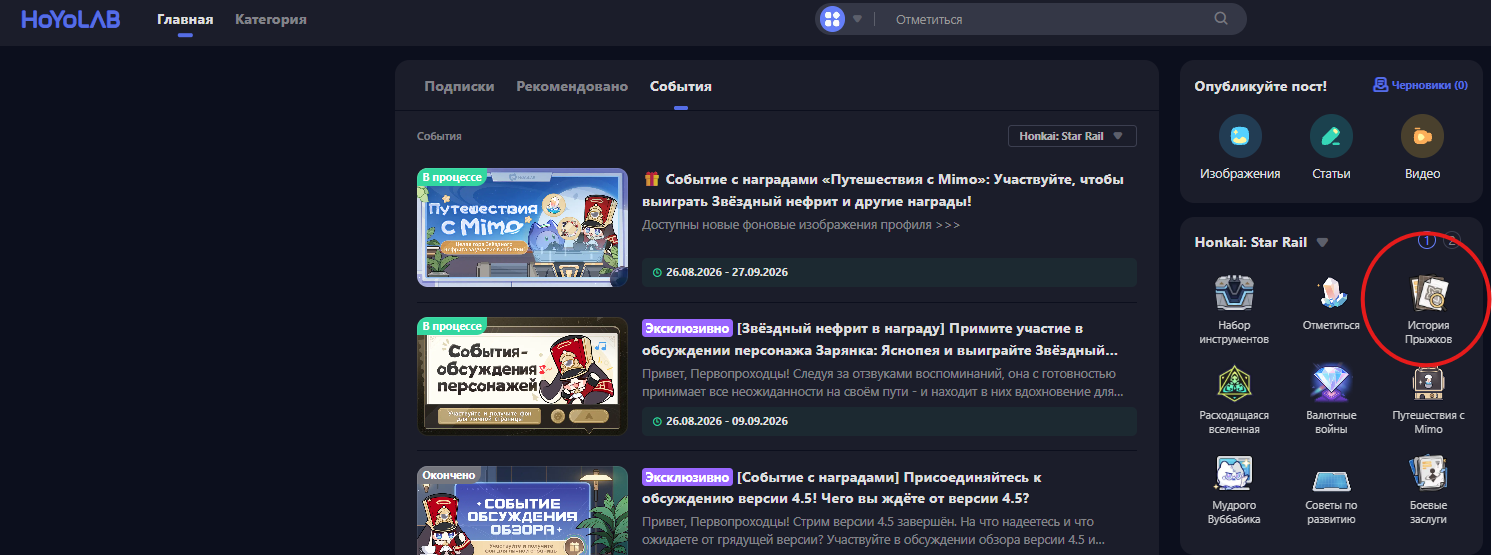Click the Эксклюзивно tag on version 4.5 event

click(686, 477)
